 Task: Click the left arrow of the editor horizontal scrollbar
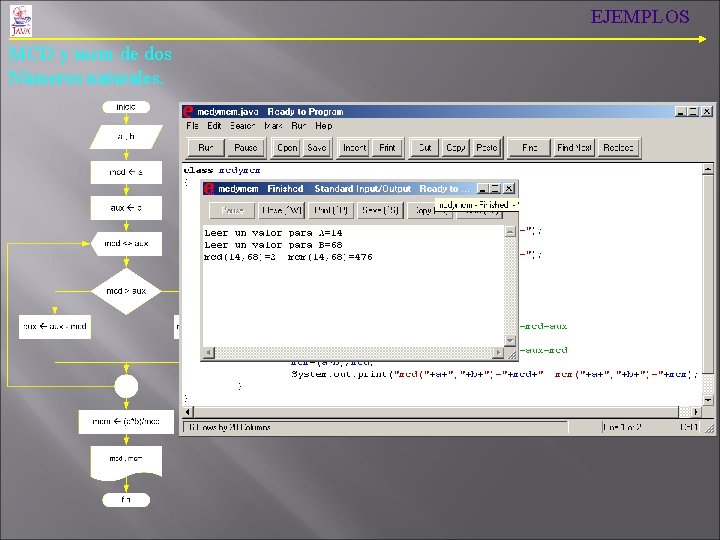188,411
